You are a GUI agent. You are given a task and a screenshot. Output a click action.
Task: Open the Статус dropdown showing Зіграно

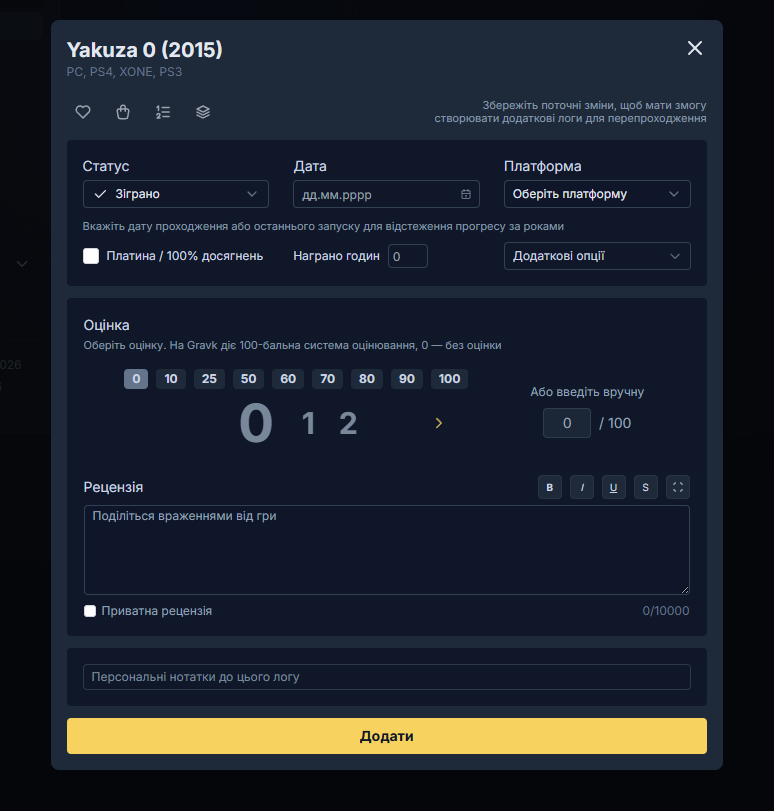tap(176, 194)
